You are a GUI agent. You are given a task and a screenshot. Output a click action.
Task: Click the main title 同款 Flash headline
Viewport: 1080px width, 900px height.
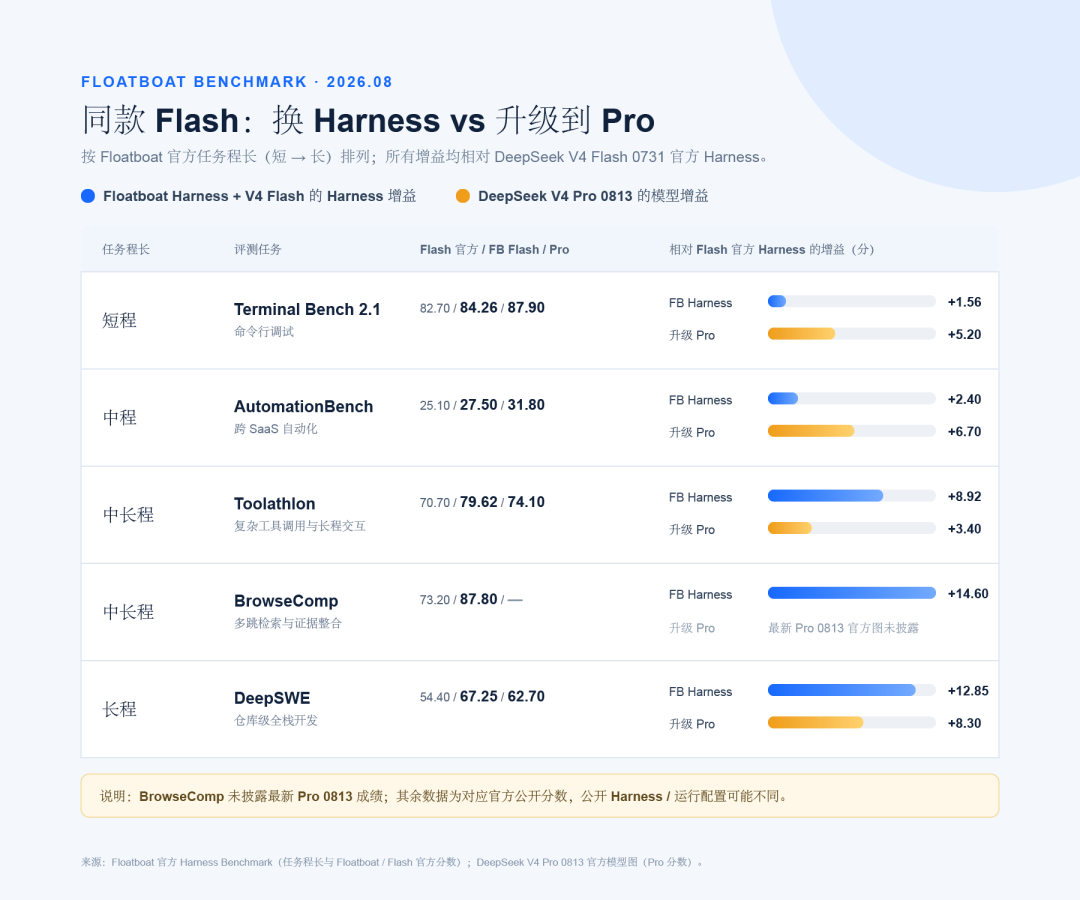[x=368, y=120]
